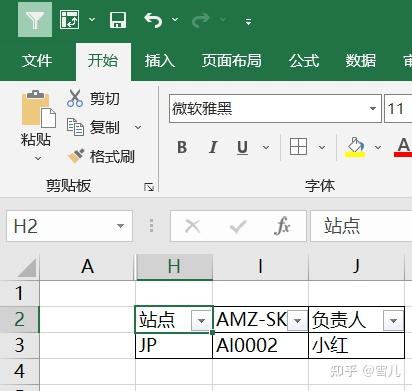
Task: Save the workbook with the floppy disk icon
Action: point(118,20)
